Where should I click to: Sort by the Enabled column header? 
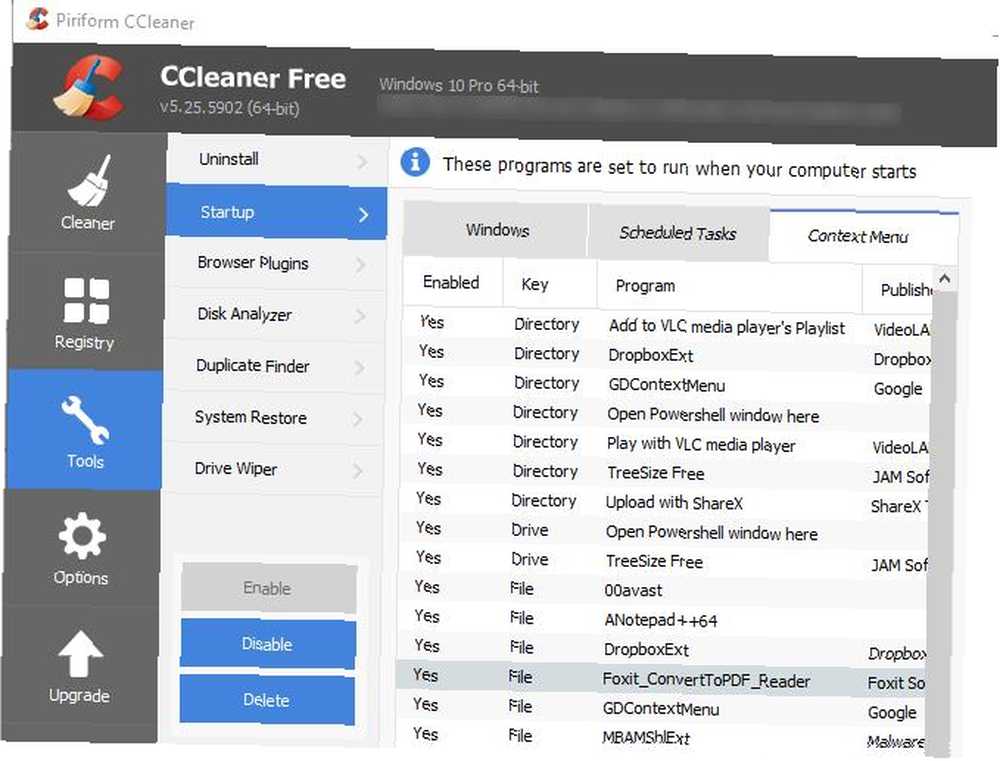point(452,283)
